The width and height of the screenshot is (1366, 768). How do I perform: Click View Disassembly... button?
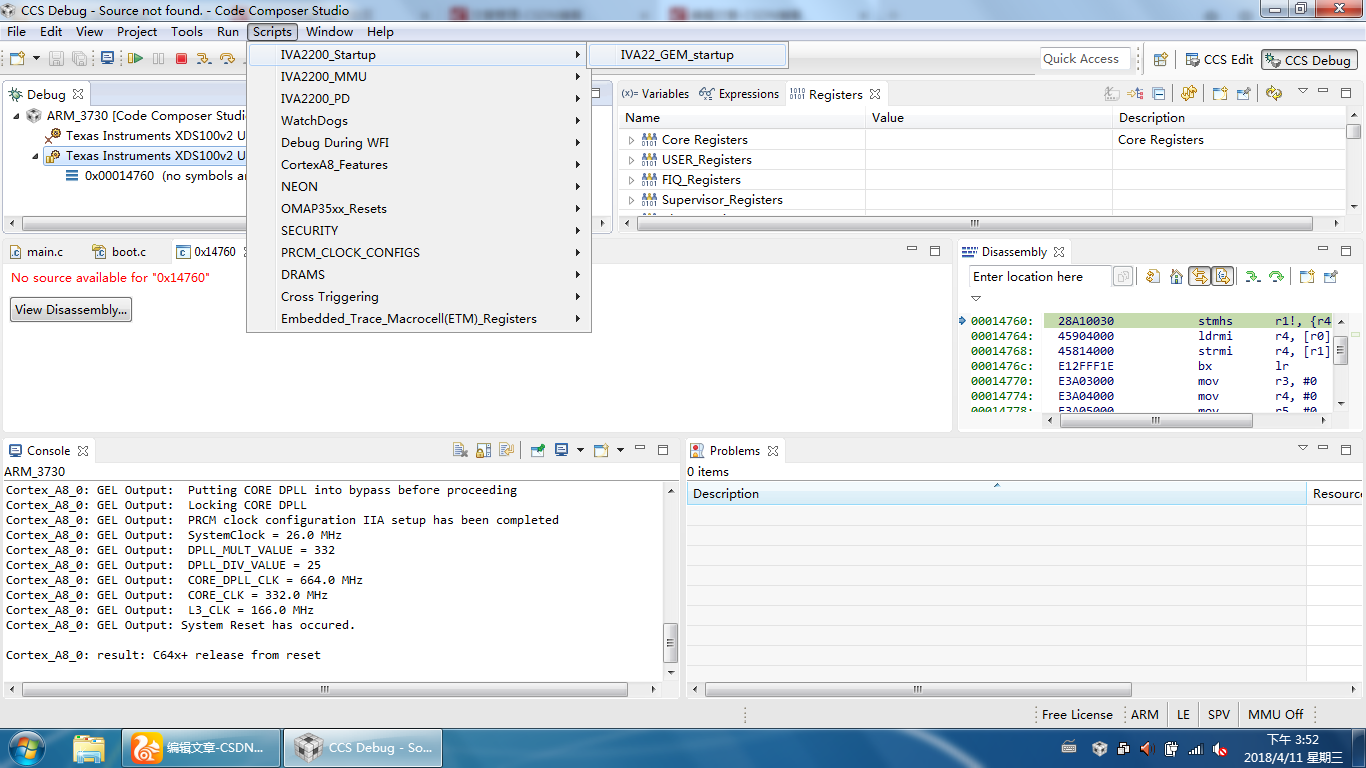pos(71,310)
